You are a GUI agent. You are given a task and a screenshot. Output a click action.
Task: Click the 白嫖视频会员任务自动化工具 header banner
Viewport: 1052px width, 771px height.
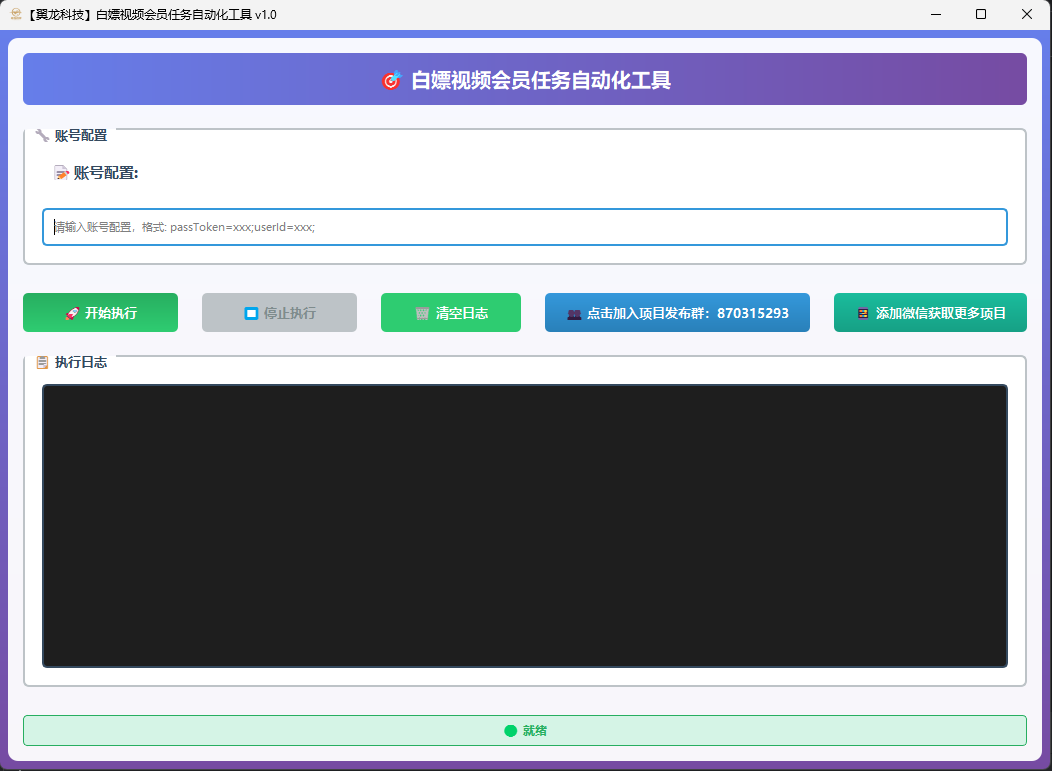click(x=524, y=79)
